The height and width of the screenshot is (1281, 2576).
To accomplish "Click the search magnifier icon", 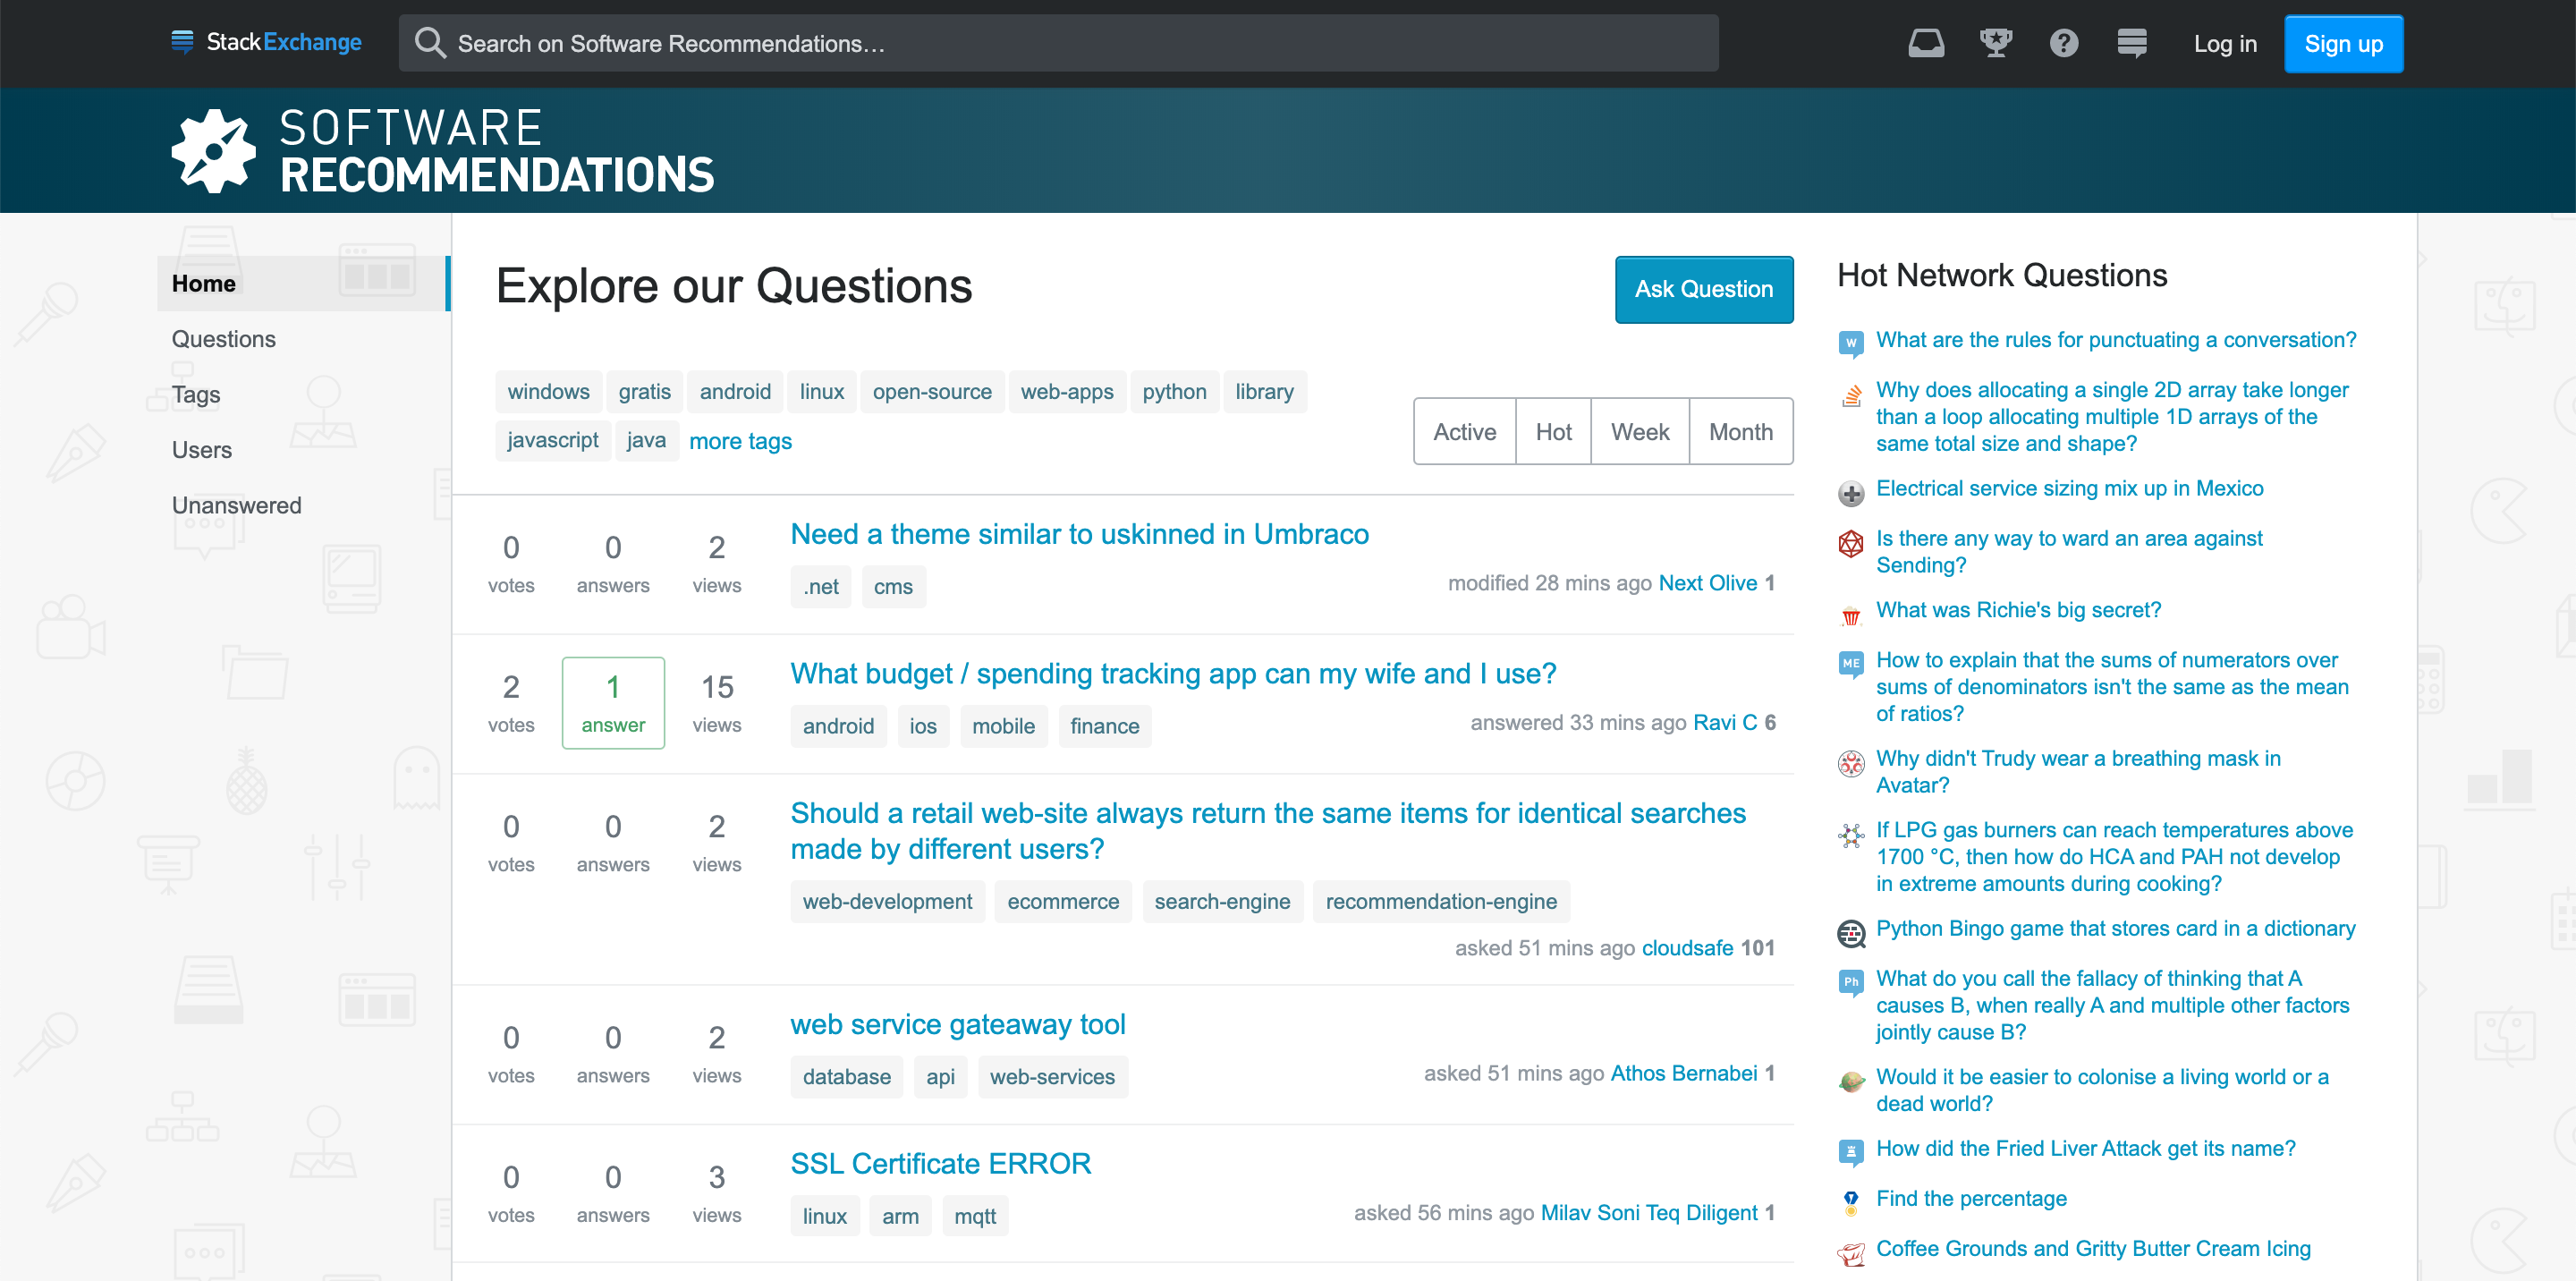I will coord(430,43).
